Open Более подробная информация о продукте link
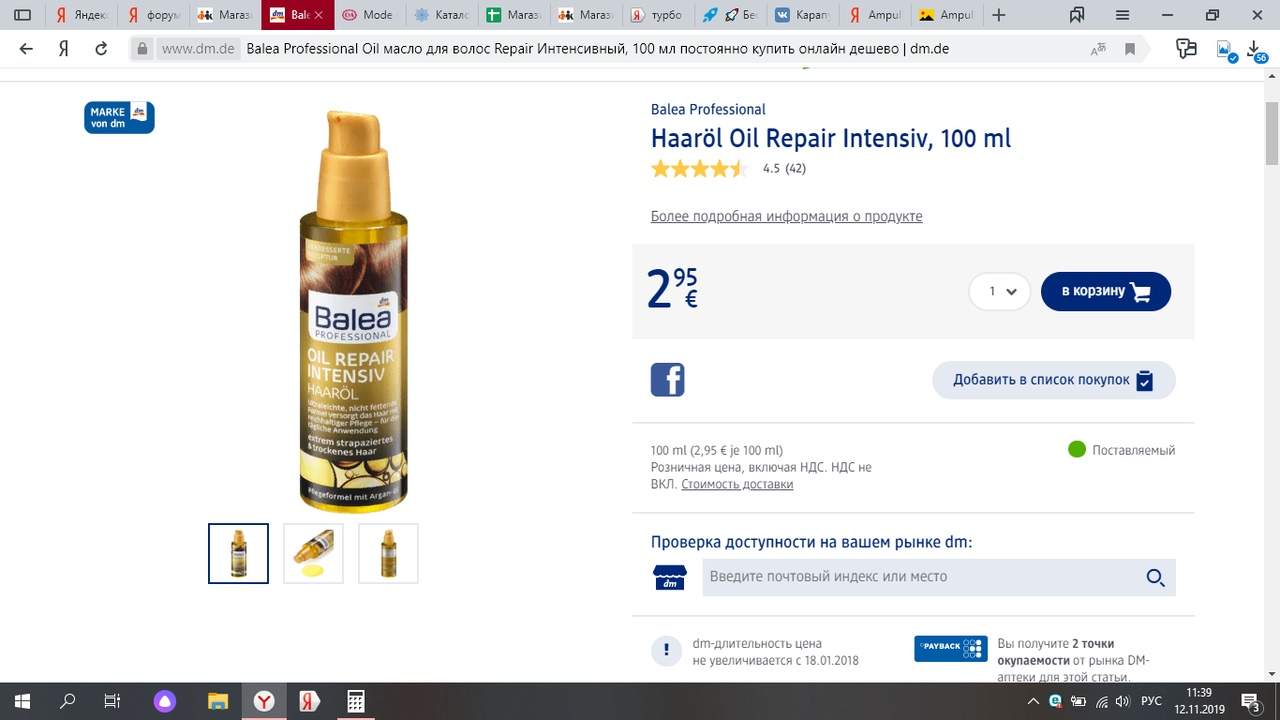1280x720 pixels. [786, 216]
